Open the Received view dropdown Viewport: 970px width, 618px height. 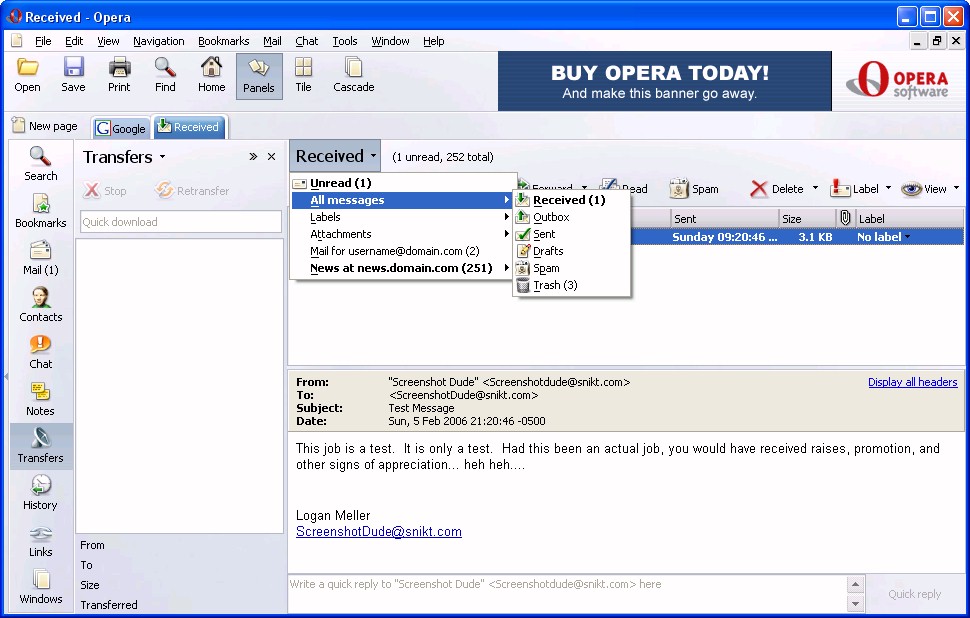coord(335,156)
